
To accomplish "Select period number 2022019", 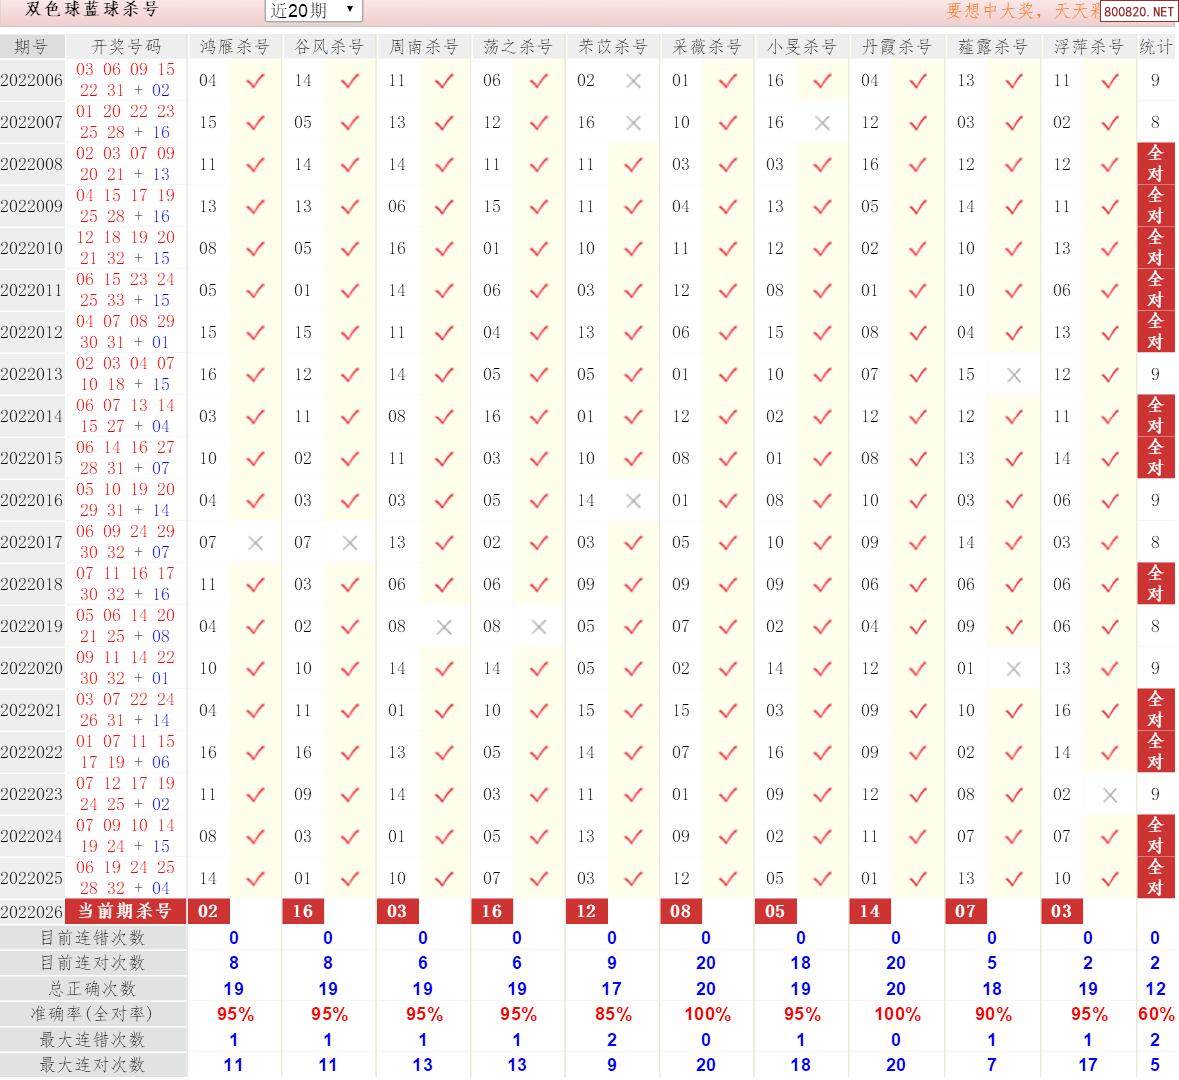I will [x=32, y=626].
